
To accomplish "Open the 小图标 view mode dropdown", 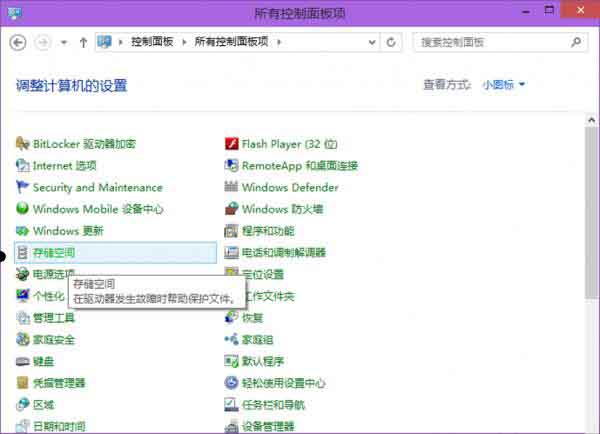I will pyautogui.click(x=504, y=85).
